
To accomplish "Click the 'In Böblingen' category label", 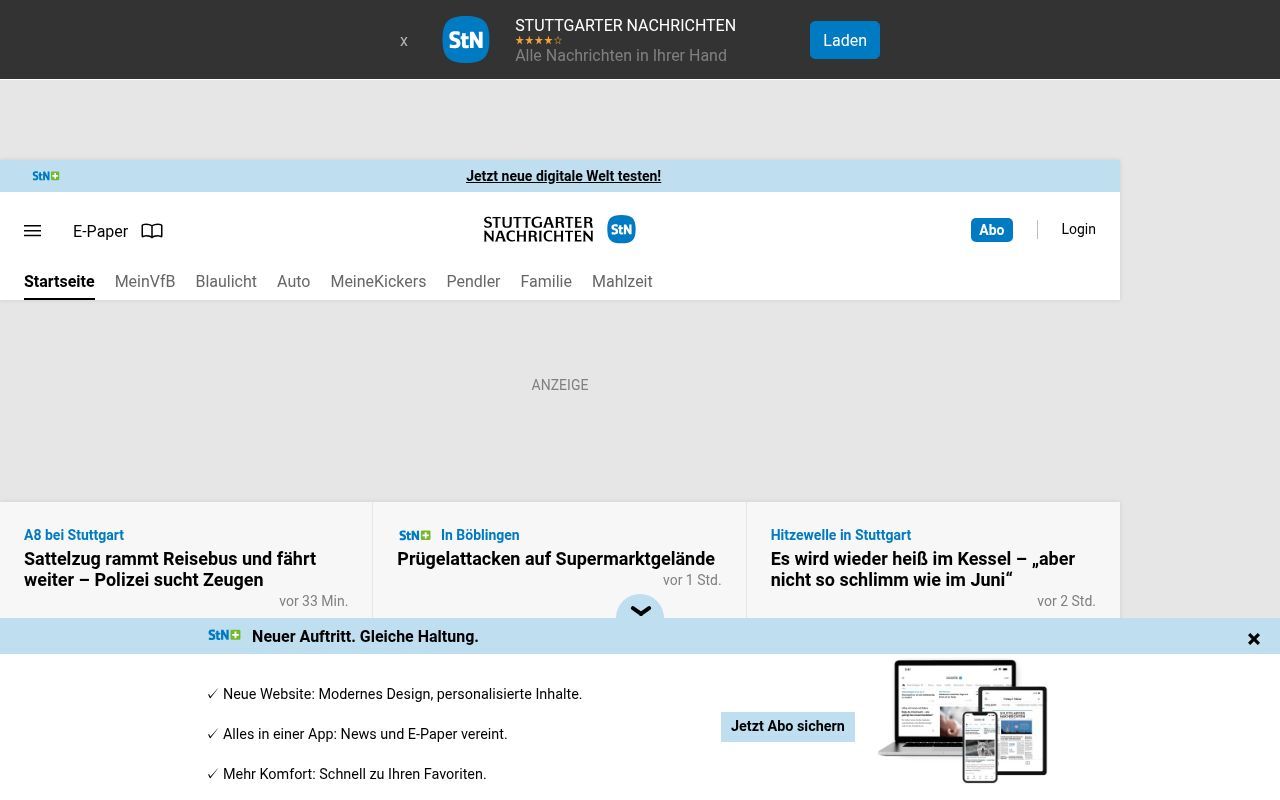I will [x=480, y=535].
